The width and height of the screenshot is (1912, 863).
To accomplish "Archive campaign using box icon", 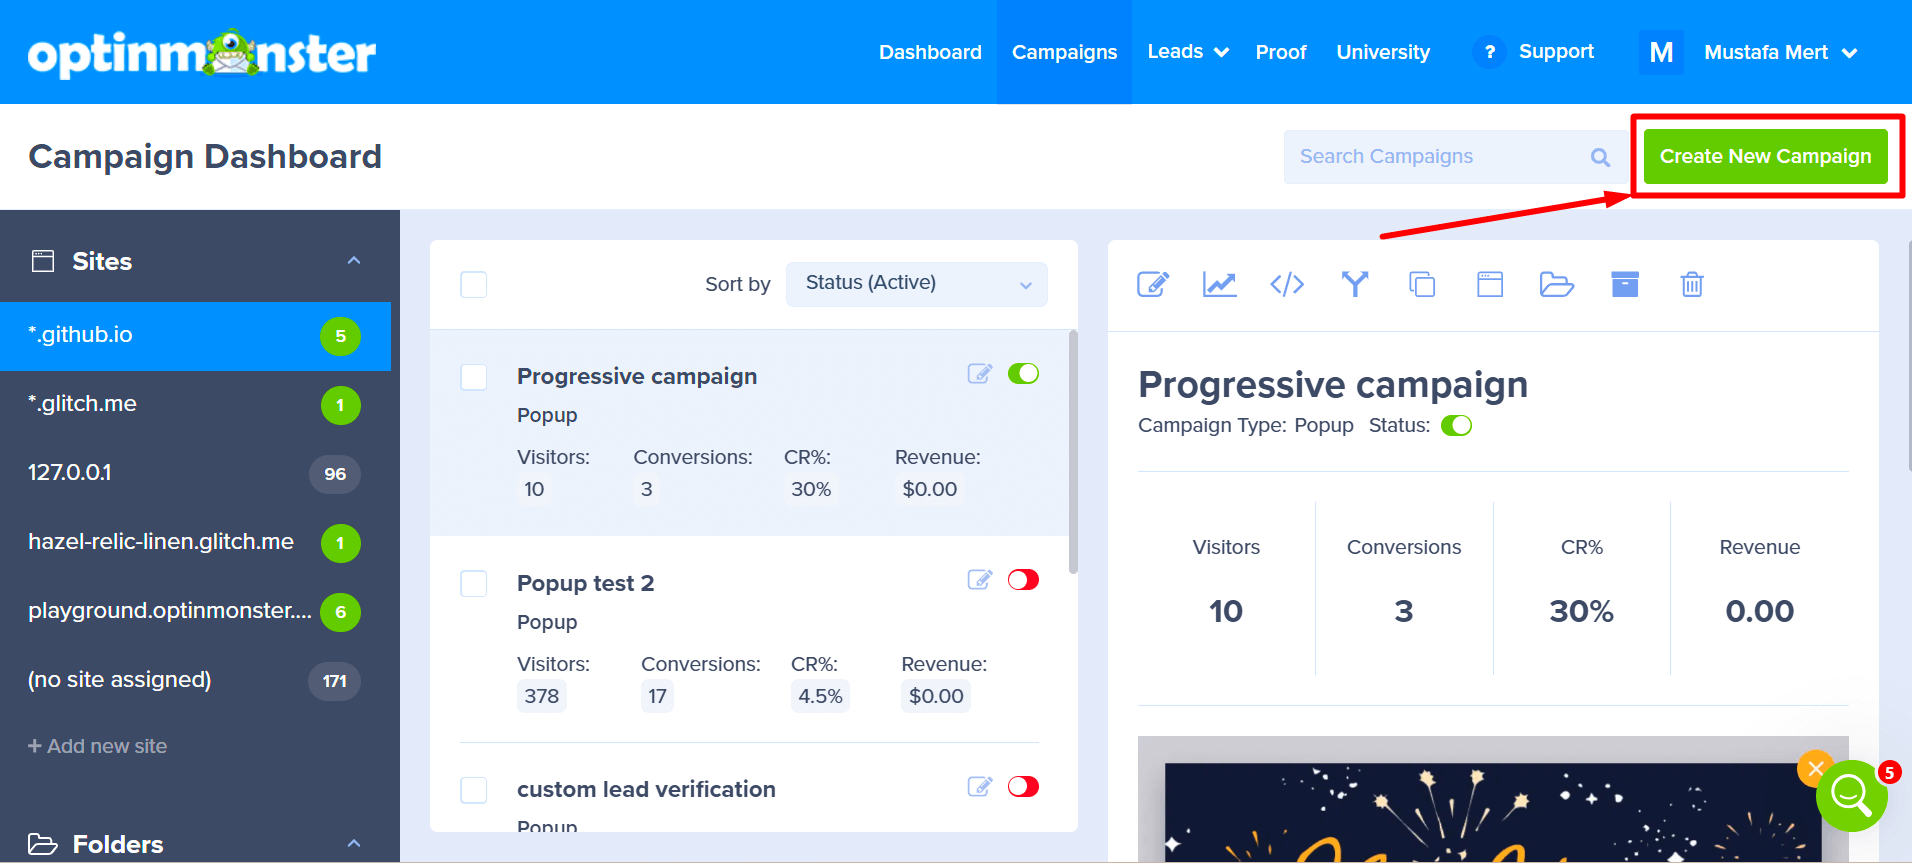I will tap(1625, 285).
